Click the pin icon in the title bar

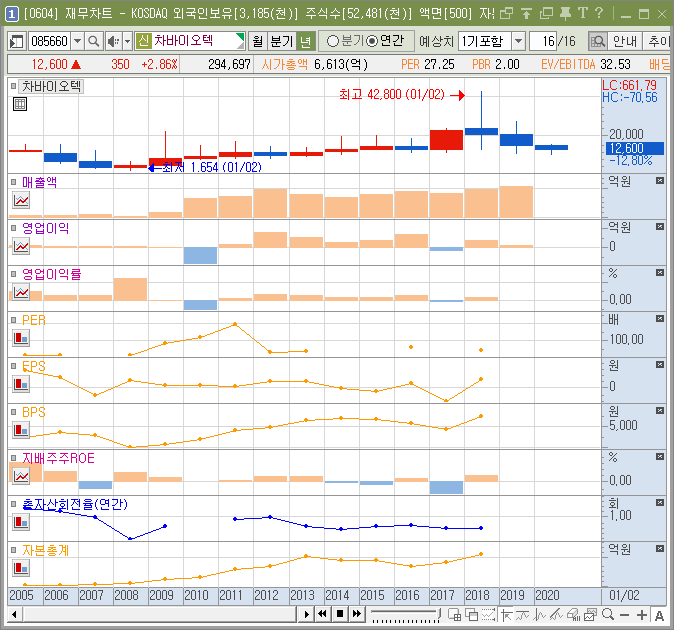pyautogui.click(x=565, y=14)
